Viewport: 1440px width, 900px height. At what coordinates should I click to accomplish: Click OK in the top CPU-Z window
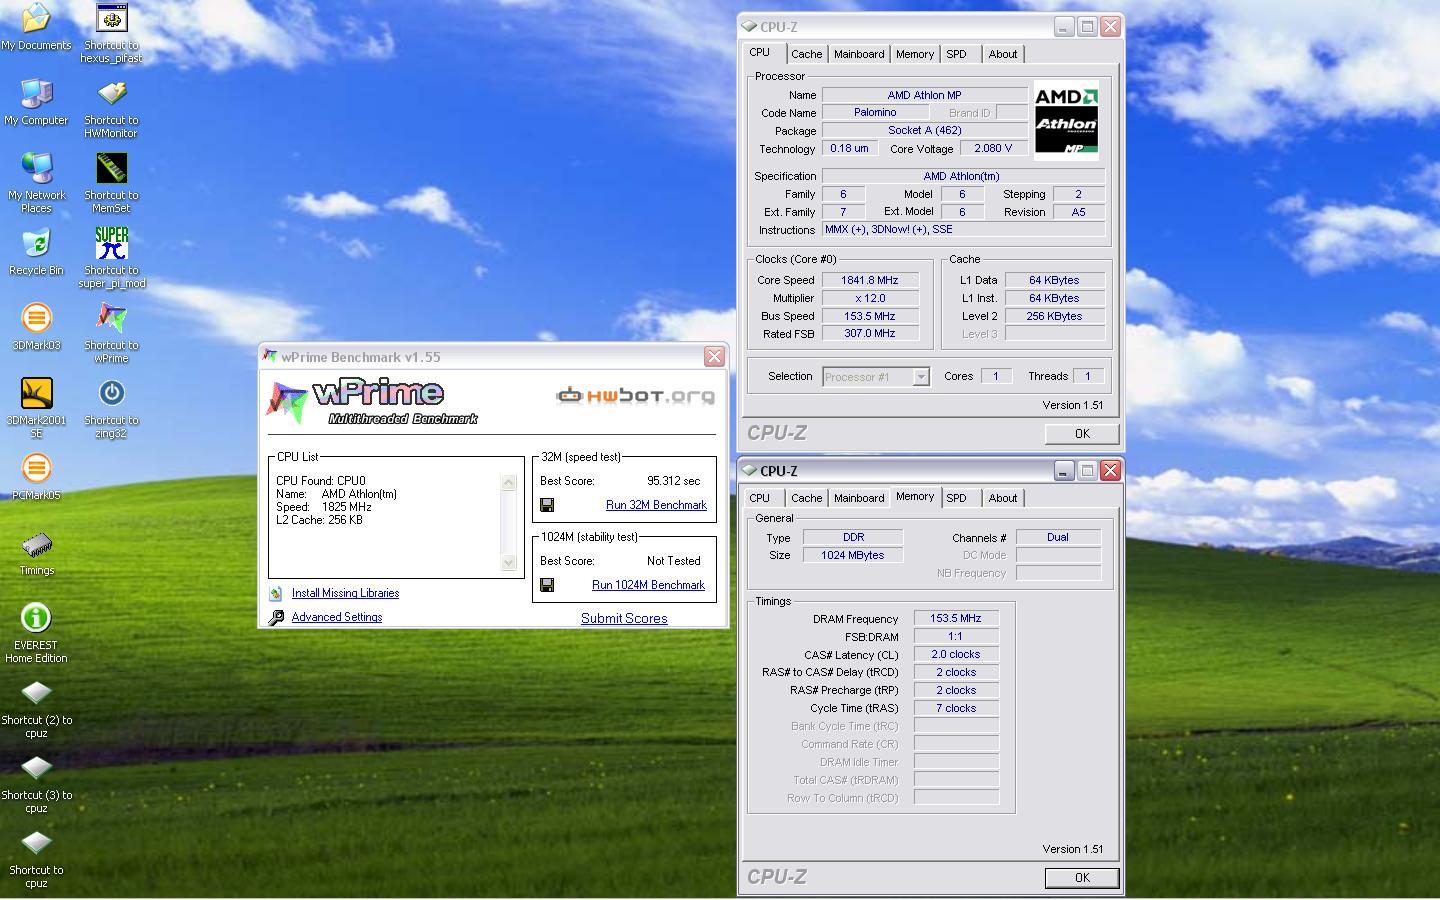(1082, 433)
